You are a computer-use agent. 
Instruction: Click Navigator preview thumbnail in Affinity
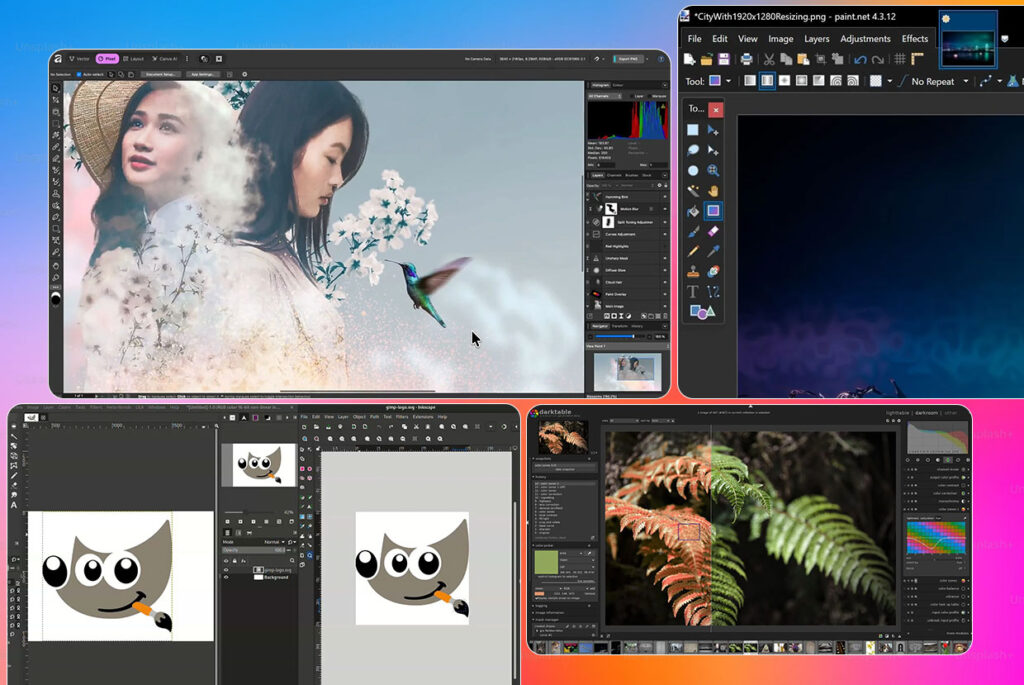pyautogui.click(x=628, y=372)
